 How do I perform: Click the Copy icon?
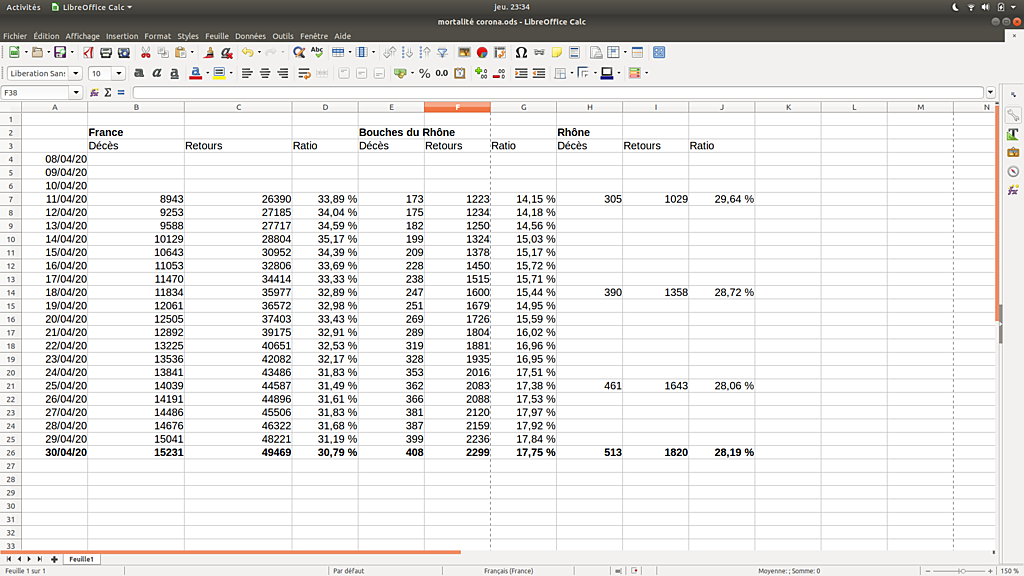[x=163, y=52]
